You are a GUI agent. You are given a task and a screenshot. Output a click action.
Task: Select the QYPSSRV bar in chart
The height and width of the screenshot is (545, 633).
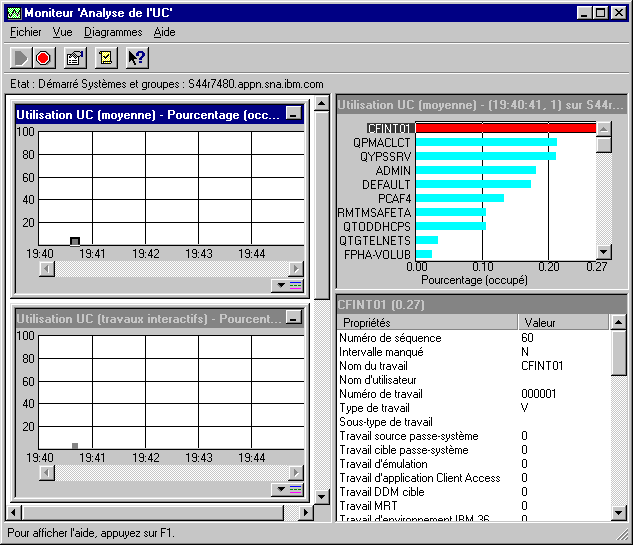point(486,156)
